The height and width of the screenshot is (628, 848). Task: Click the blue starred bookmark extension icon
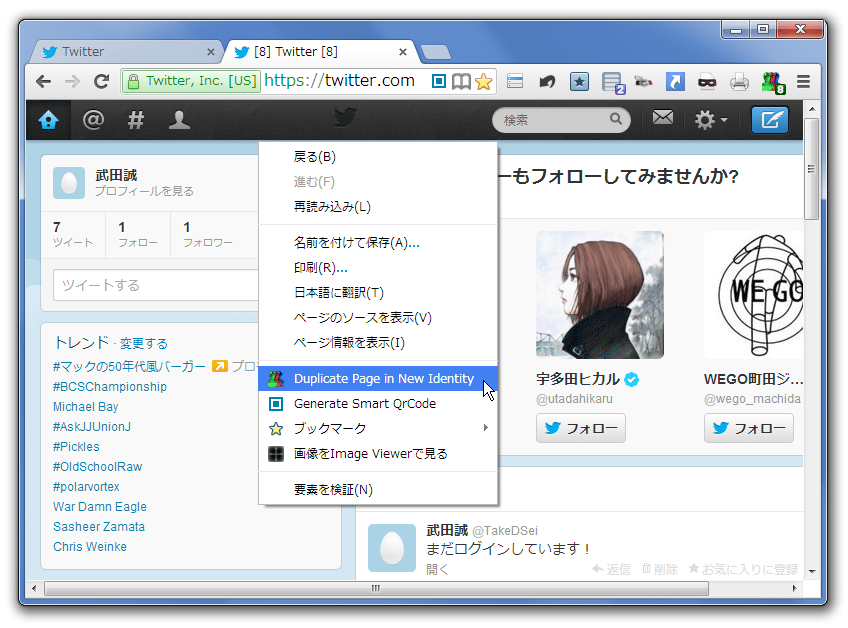pos(579,82)
